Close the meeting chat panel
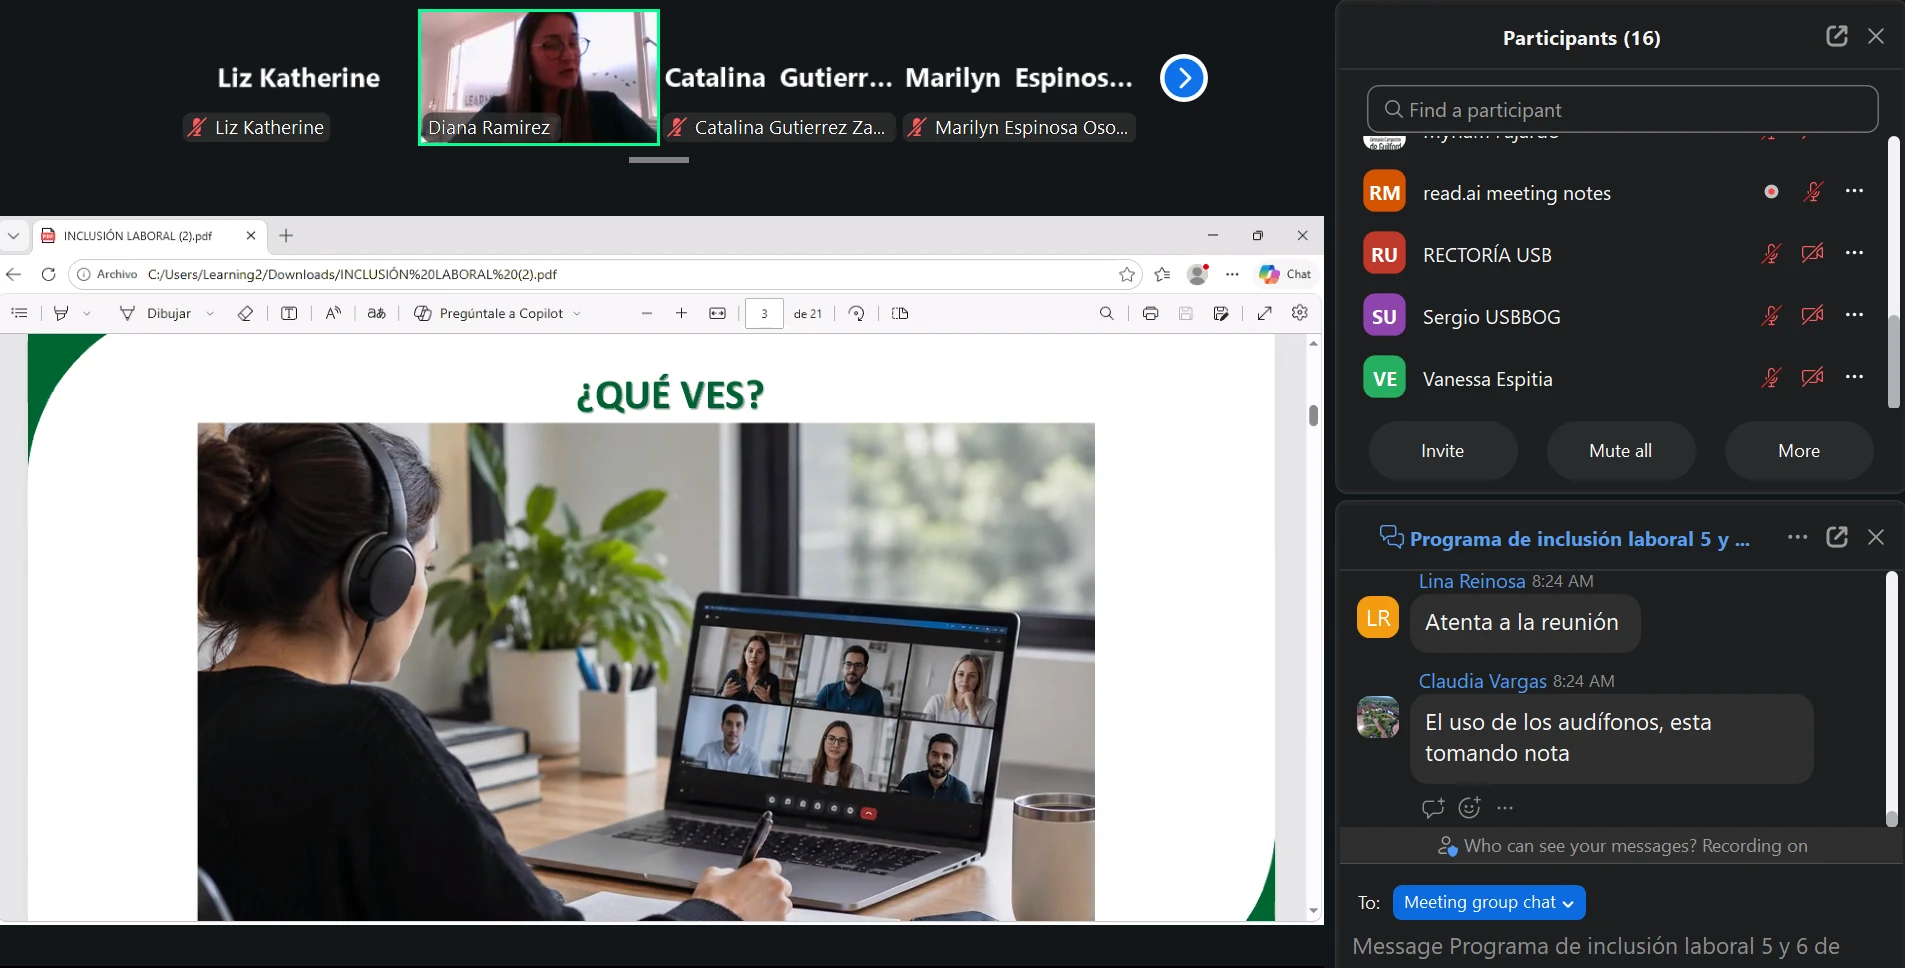1905x968 pixels. click(1876, 537)
